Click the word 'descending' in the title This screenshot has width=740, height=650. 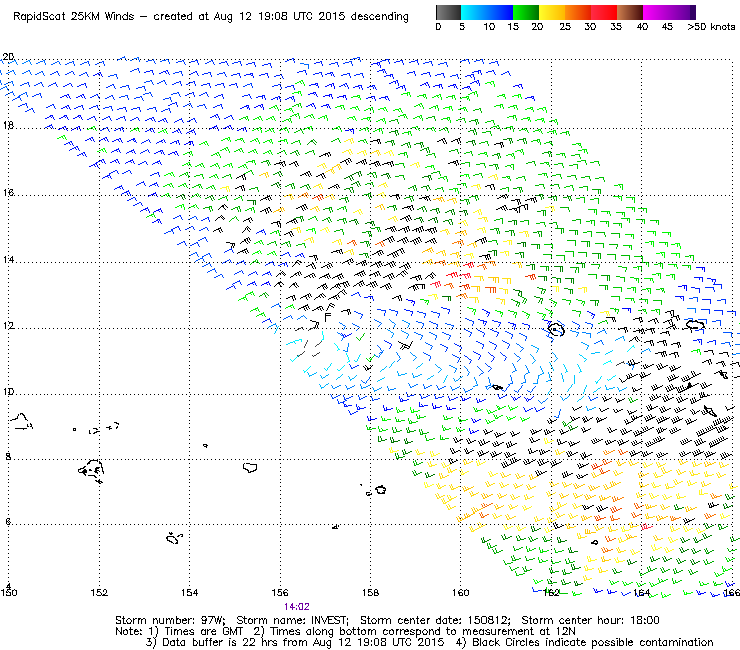379,17
